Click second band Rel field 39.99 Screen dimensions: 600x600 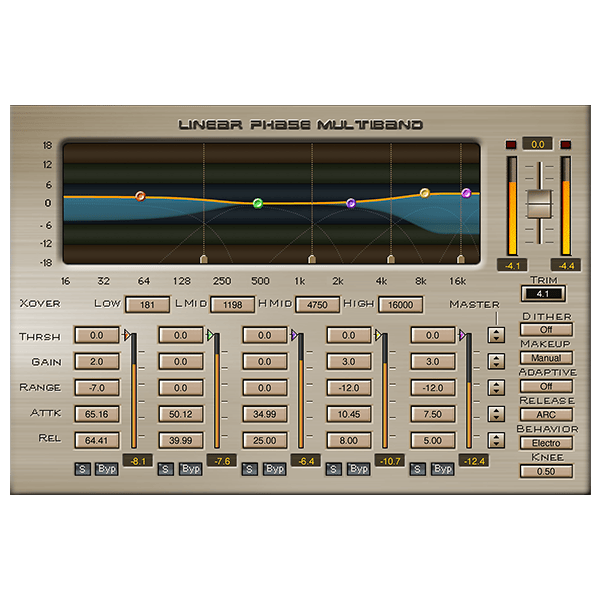(181, 440)
